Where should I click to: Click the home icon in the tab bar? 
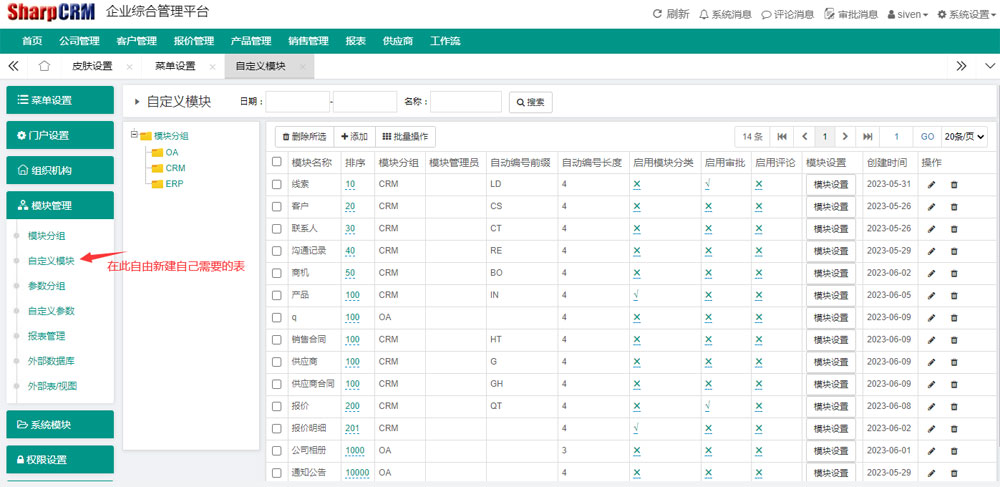[x=44, y=66]
